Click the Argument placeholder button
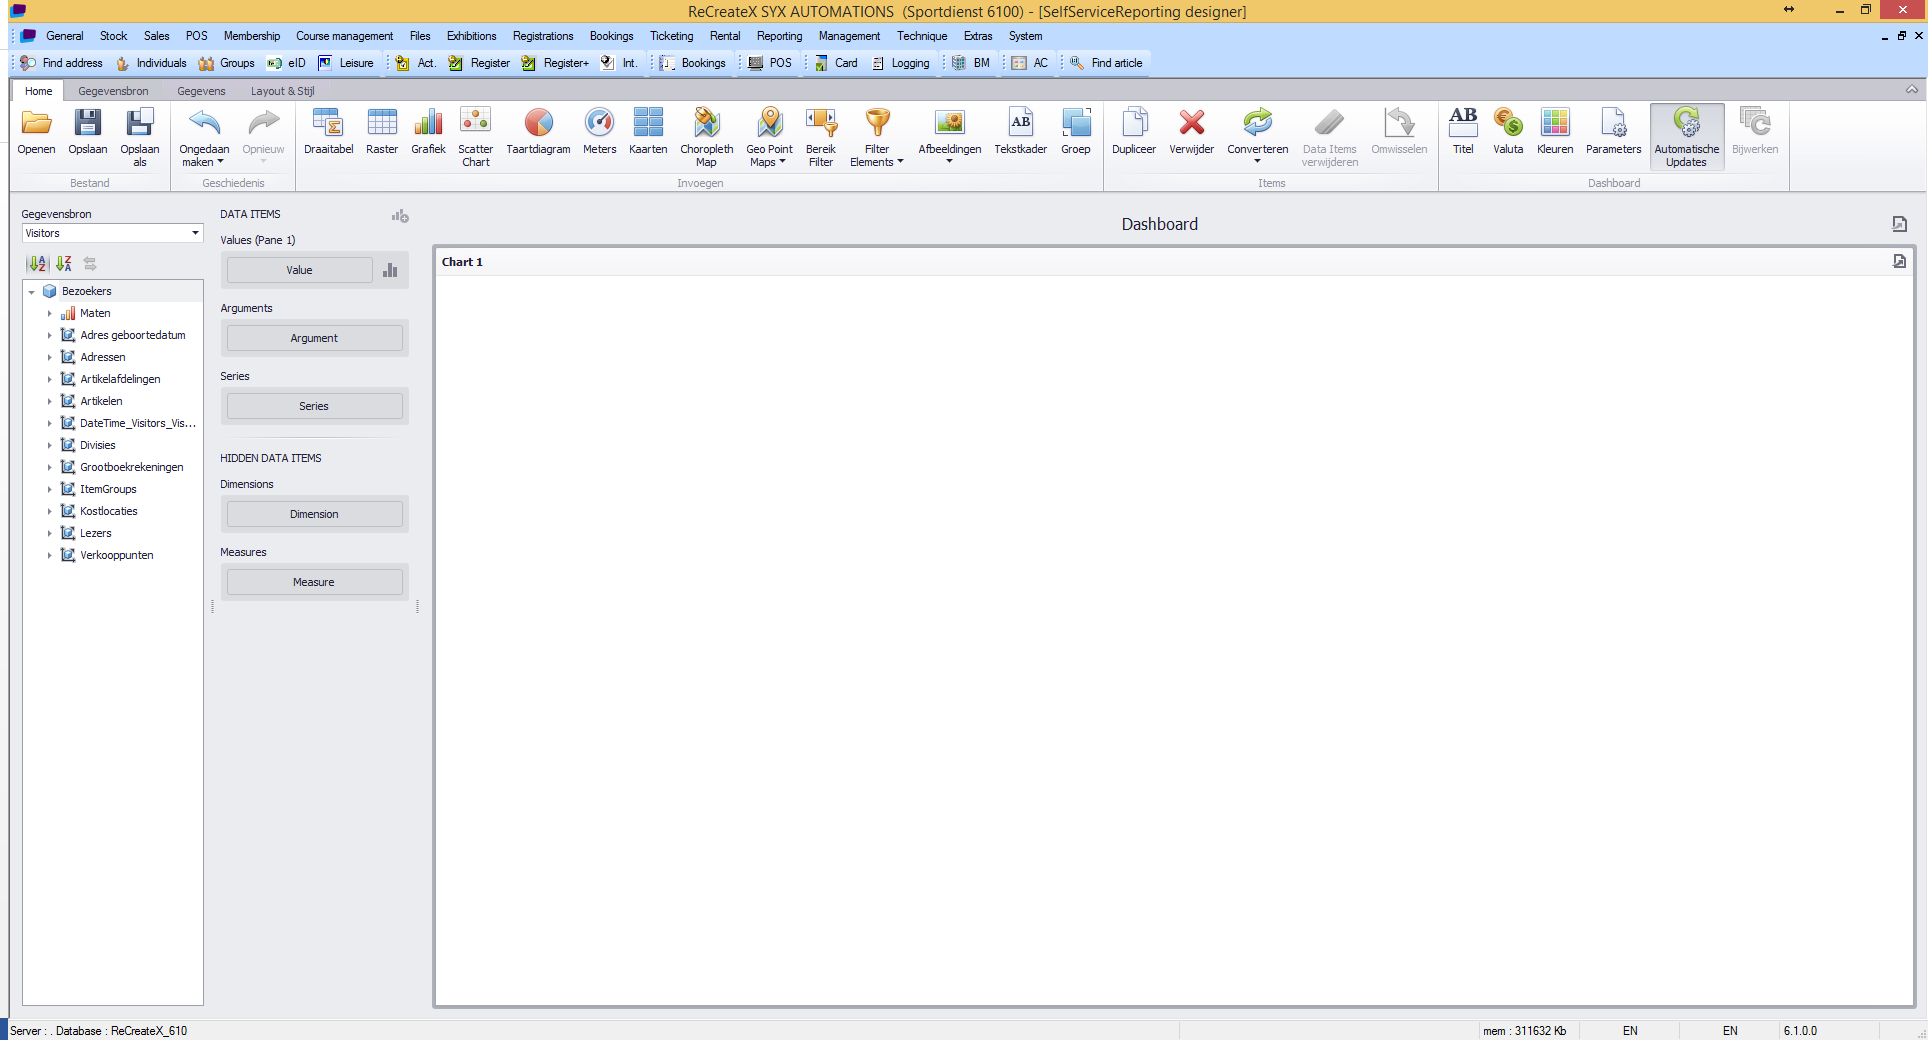Screen dimensions: 1928x1040 tap(314, 338)
